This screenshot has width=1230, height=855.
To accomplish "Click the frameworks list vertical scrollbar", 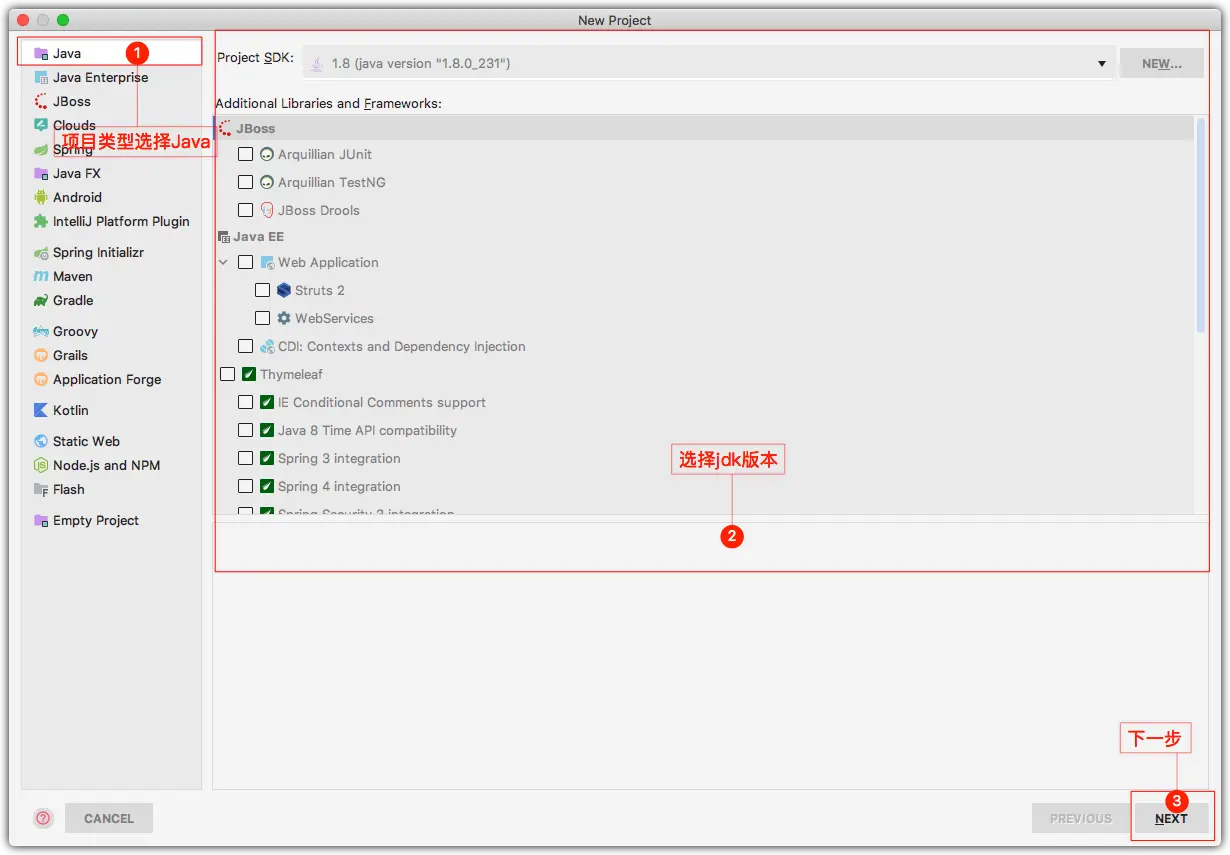I will (1201, 224).
